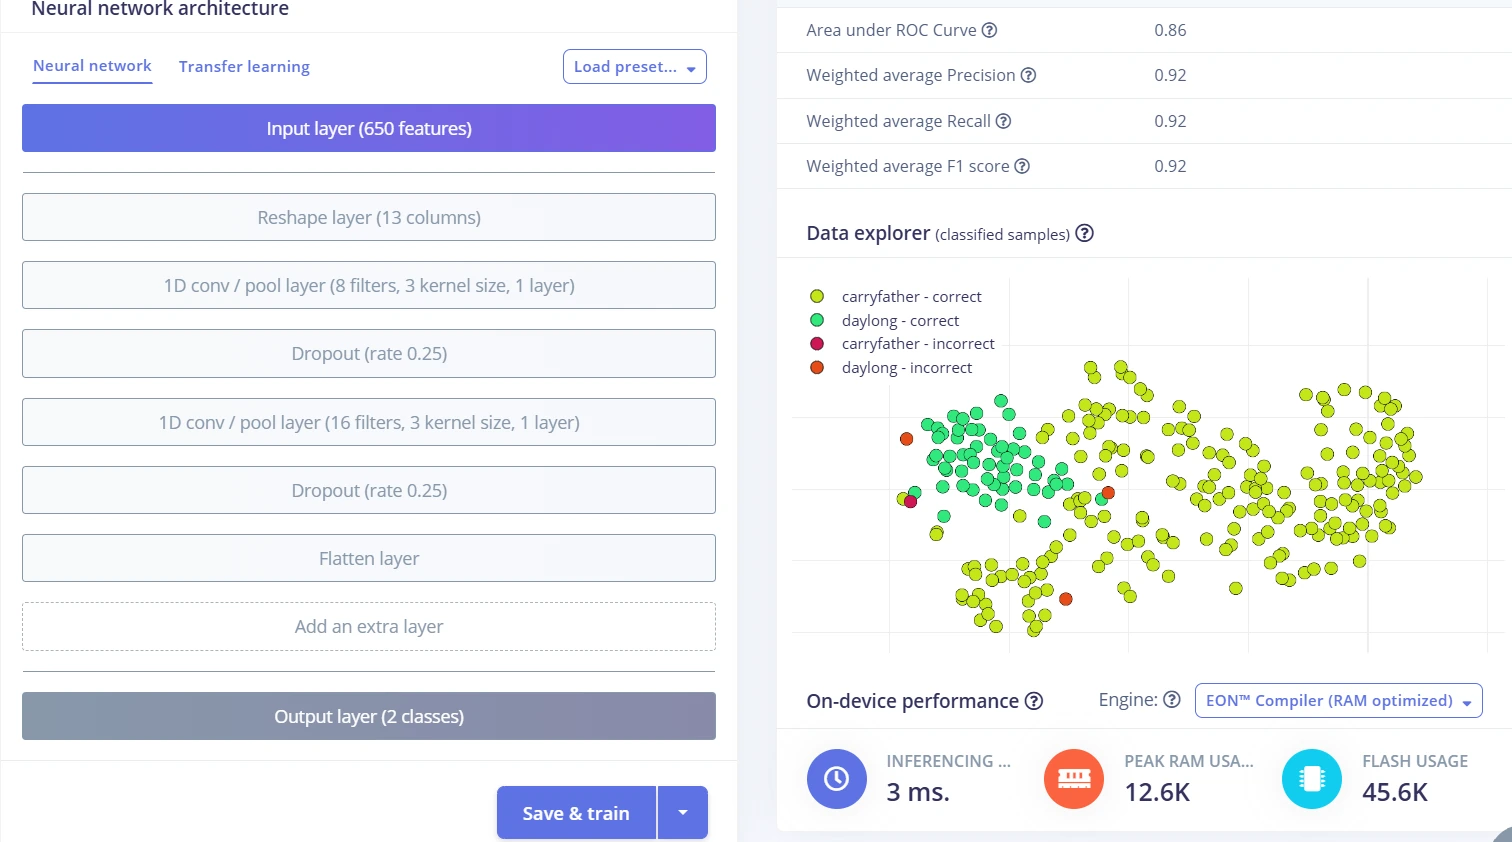Screen dimensions: 1512x842
Task: Click the inferencing time clock icon
Action: (x=837, y=778)
